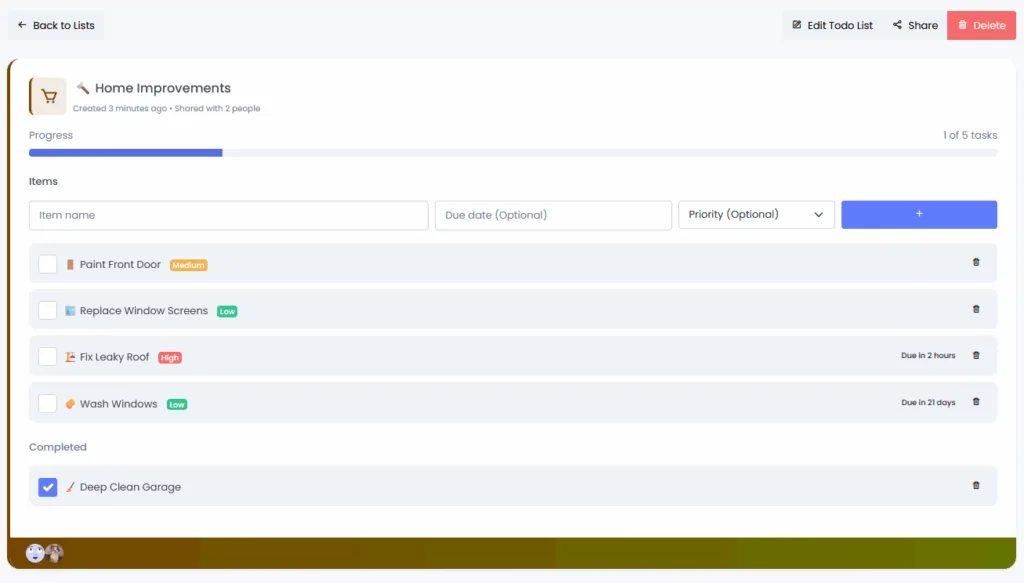Delete the Wash Windows item
1024x583 pixels.
976,402
